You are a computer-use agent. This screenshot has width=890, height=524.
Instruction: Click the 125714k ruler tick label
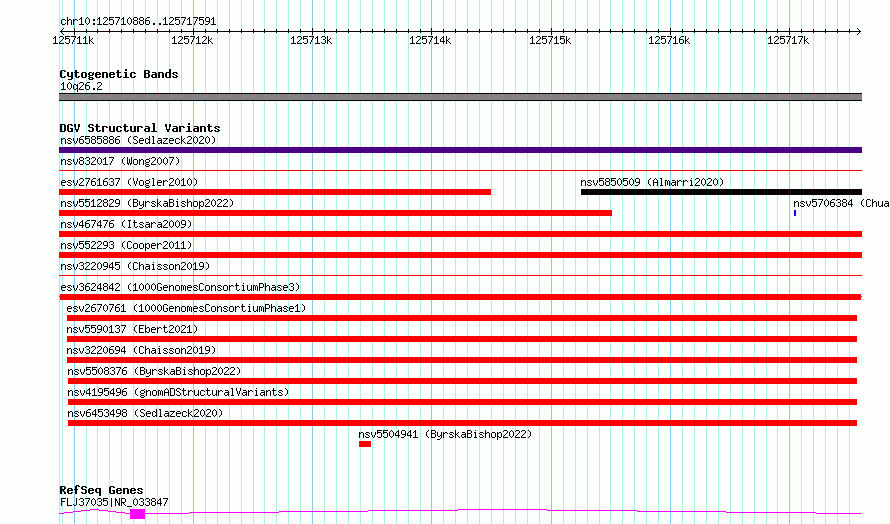coord(430,40)
